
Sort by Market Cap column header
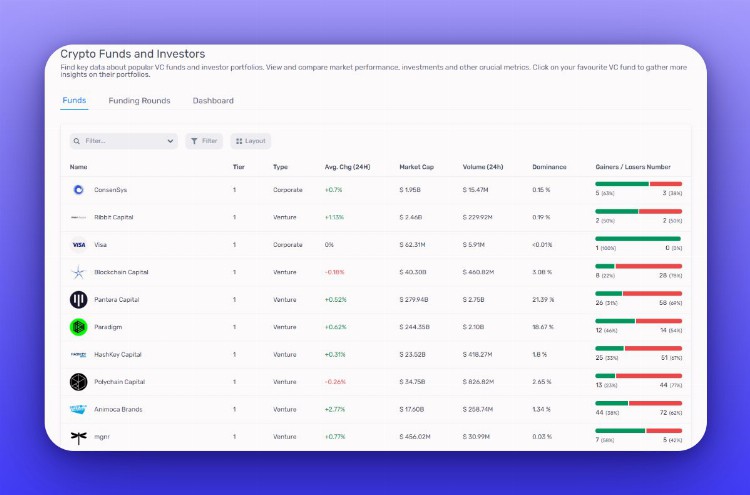point(416,167)
